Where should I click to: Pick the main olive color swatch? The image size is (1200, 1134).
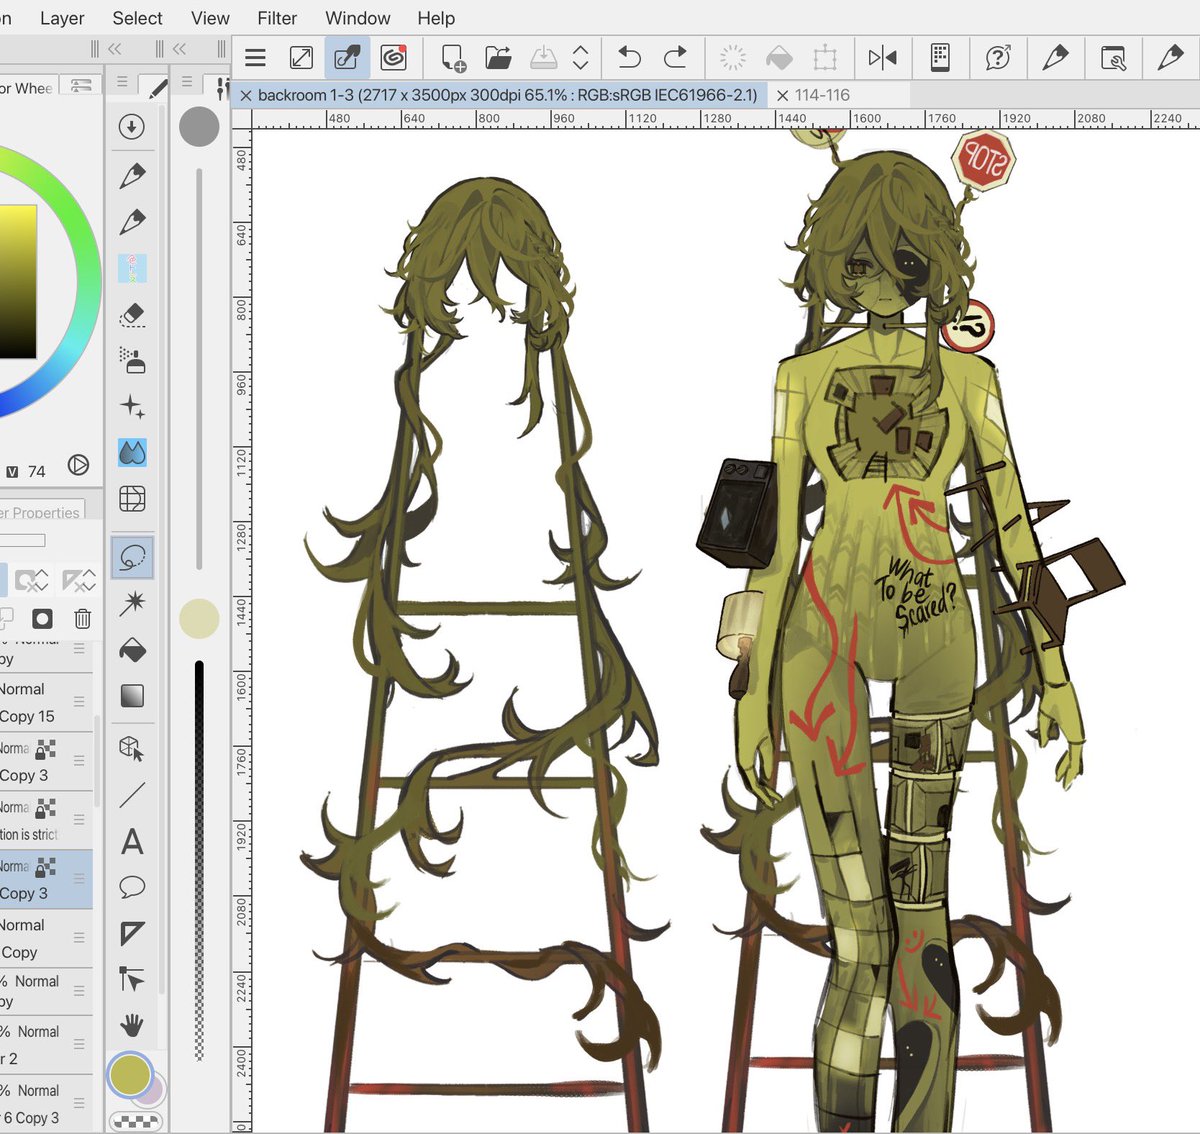click(x=130, y=1075)
